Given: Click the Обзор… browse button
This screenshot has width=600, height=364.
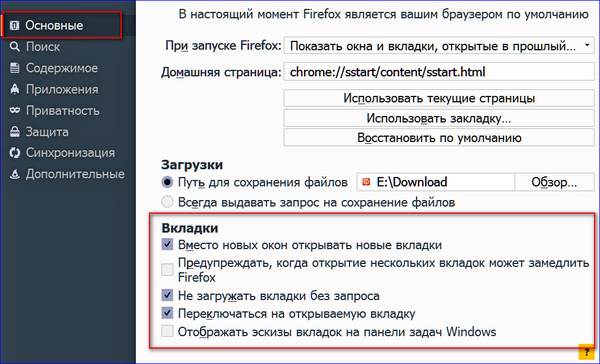Looking at the screenshot, I should click(554, 182).
